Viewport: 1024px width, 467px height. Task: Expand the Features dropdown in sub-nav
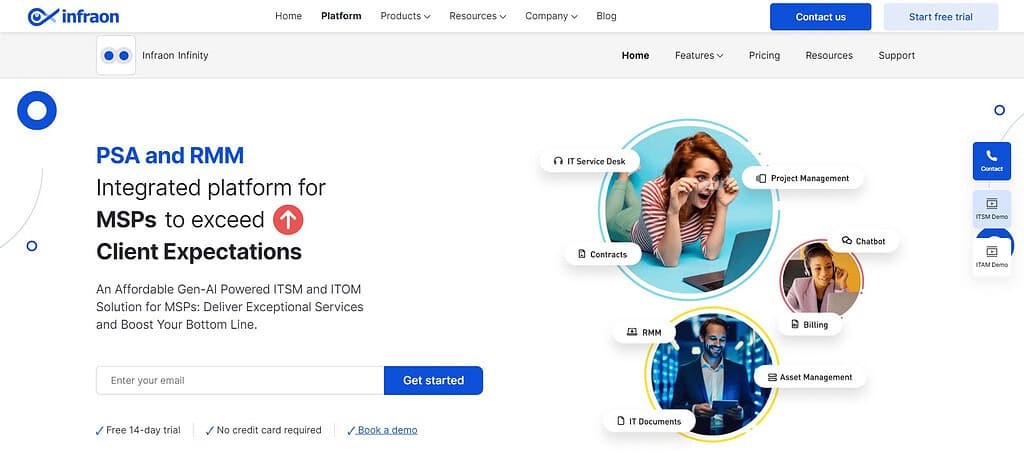(x=699, y=56)
